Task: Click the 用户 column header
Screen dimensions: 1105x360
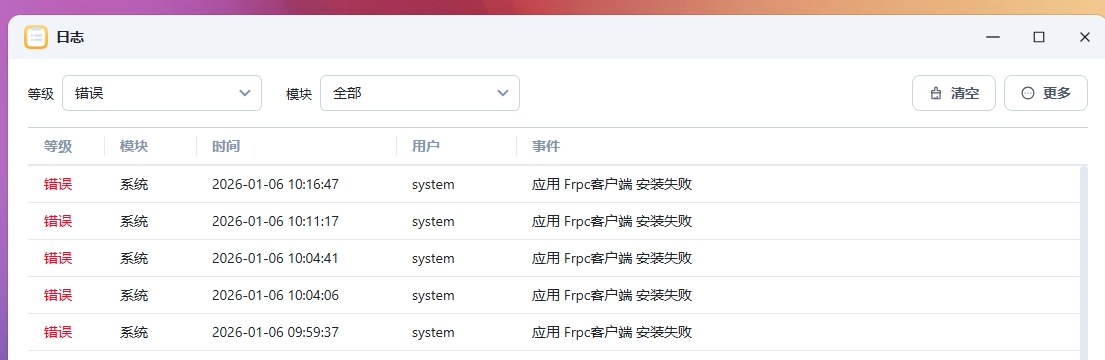Action: pyautogui.click(x=426, y=147)
